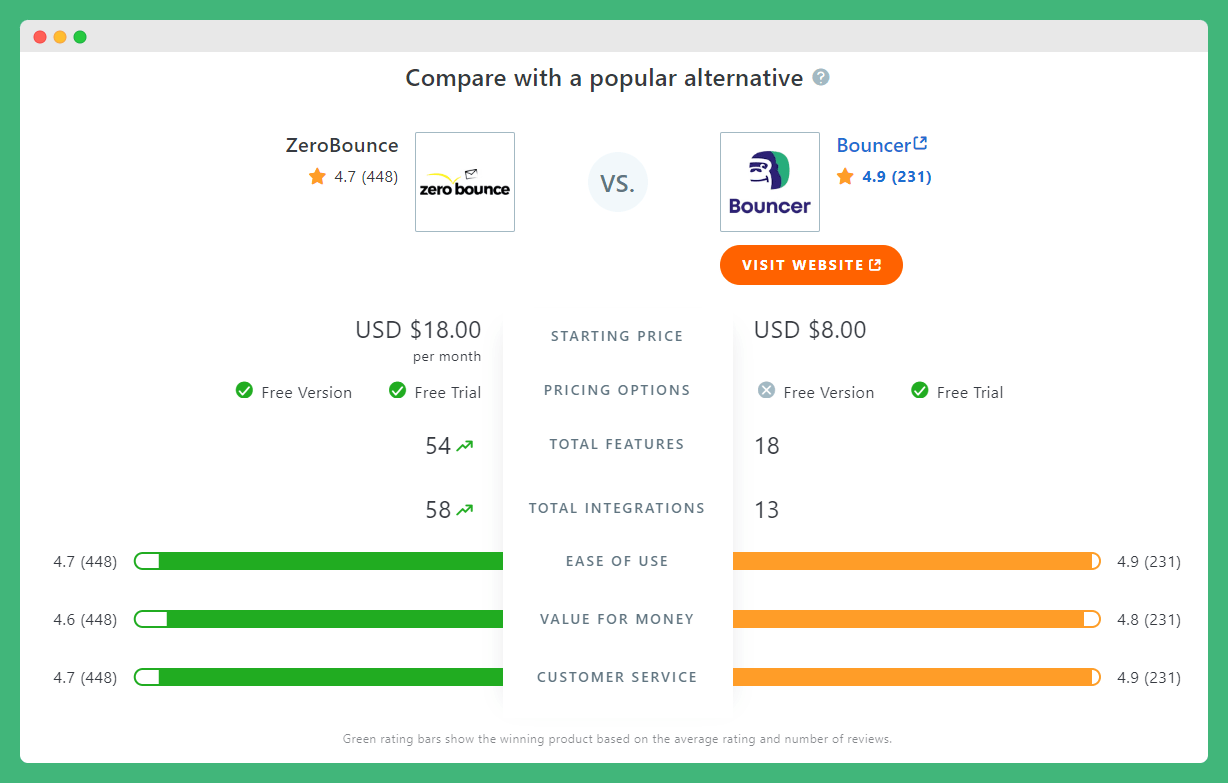The image size is (1228, 783).
Task: Click the trend arrow beside 54 features
Action: pyautogui.click(x=465, y=446)
